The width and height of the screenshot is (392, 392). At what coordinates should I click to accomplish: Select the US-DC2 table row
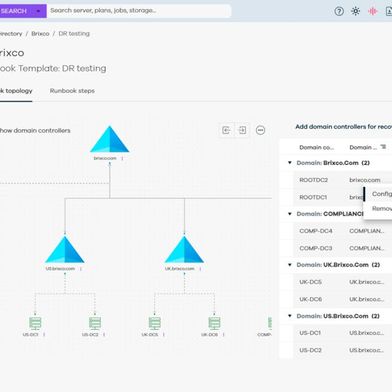[342, 350]
